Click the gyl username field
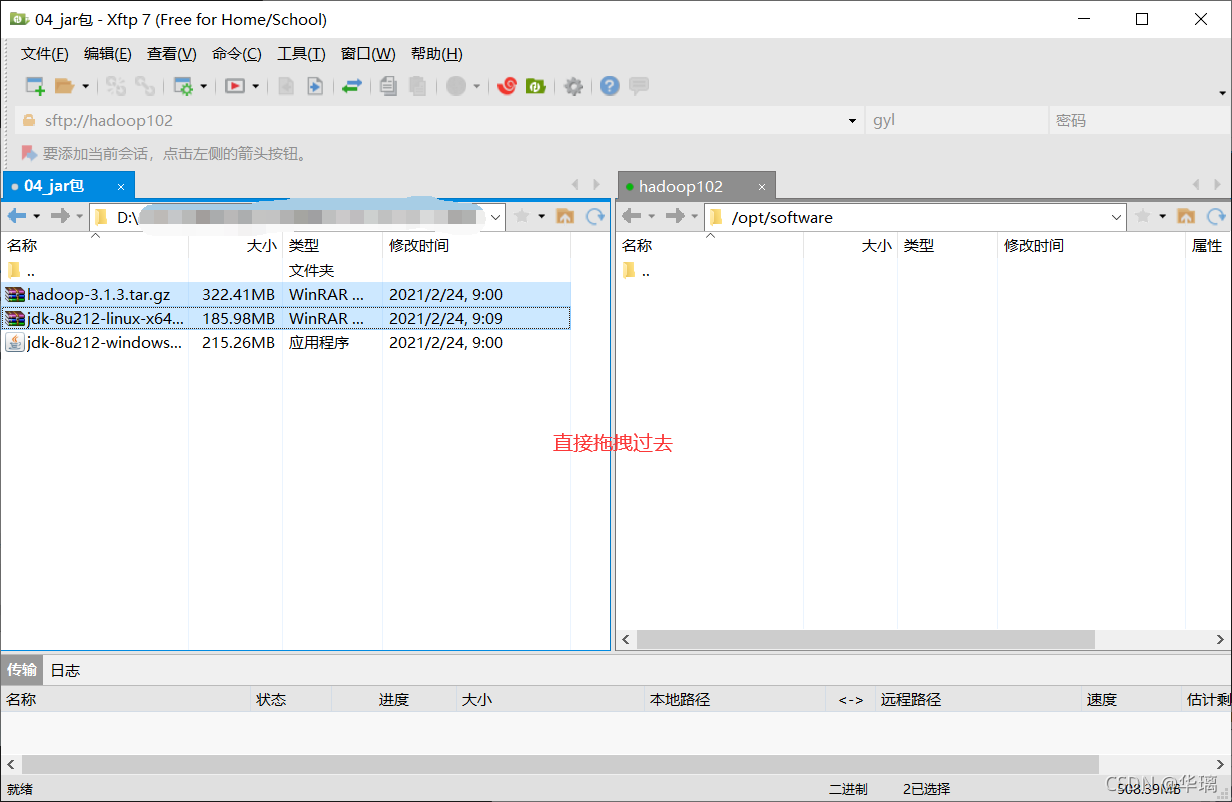The image size is (1232, 802). pos(955,120)
